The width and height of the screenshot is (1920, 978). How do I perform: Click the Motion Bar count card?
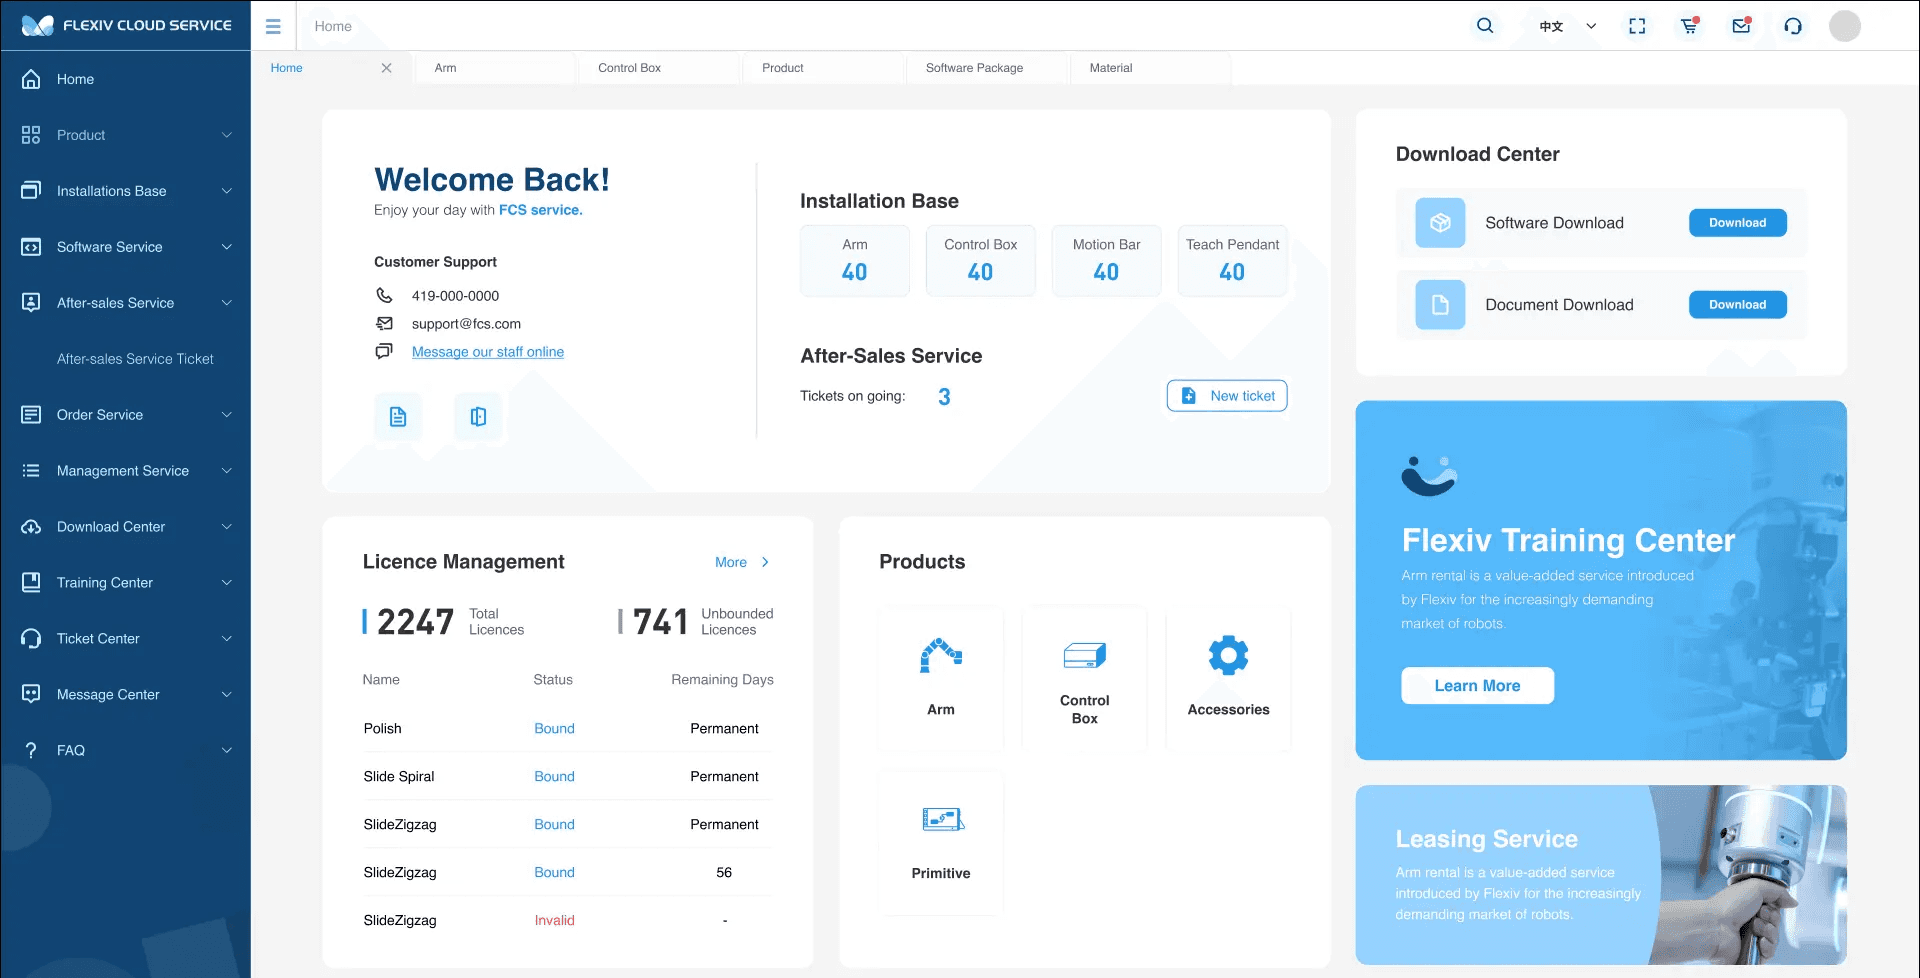coord(1106,260)
